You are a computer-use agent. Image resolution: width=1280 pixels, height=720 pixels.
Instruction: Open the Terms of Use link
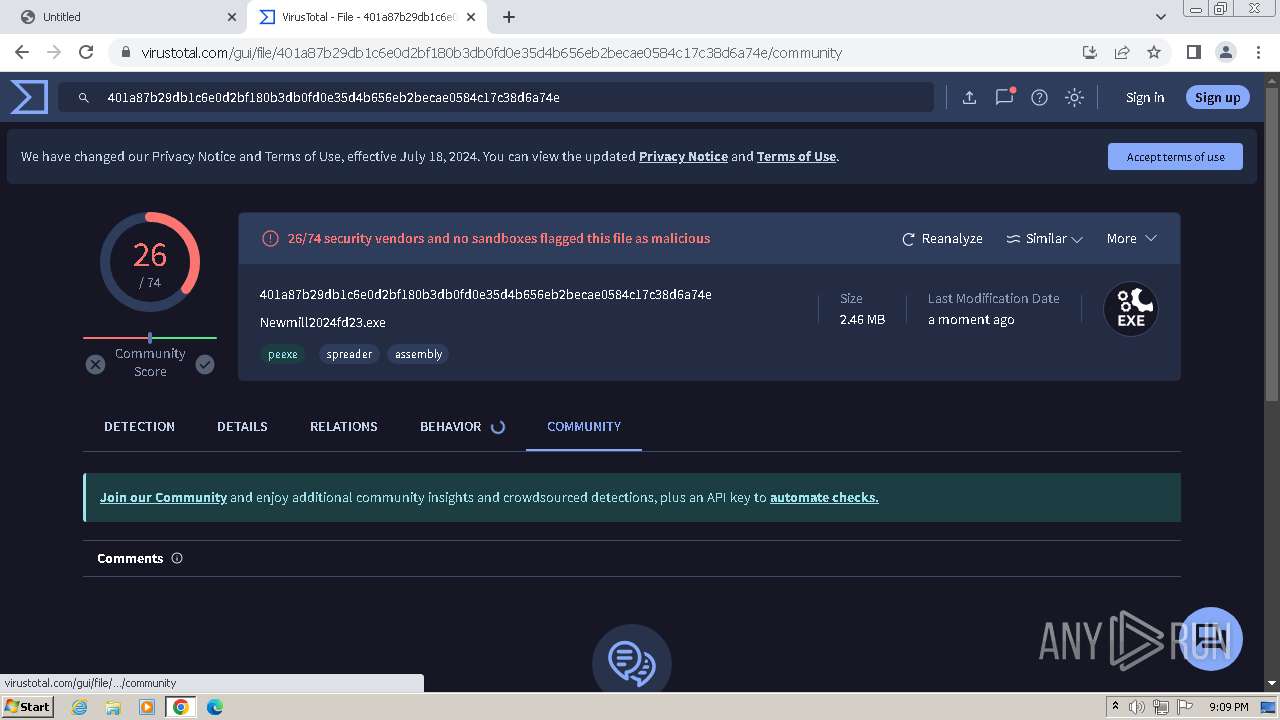tap(796, 156)
